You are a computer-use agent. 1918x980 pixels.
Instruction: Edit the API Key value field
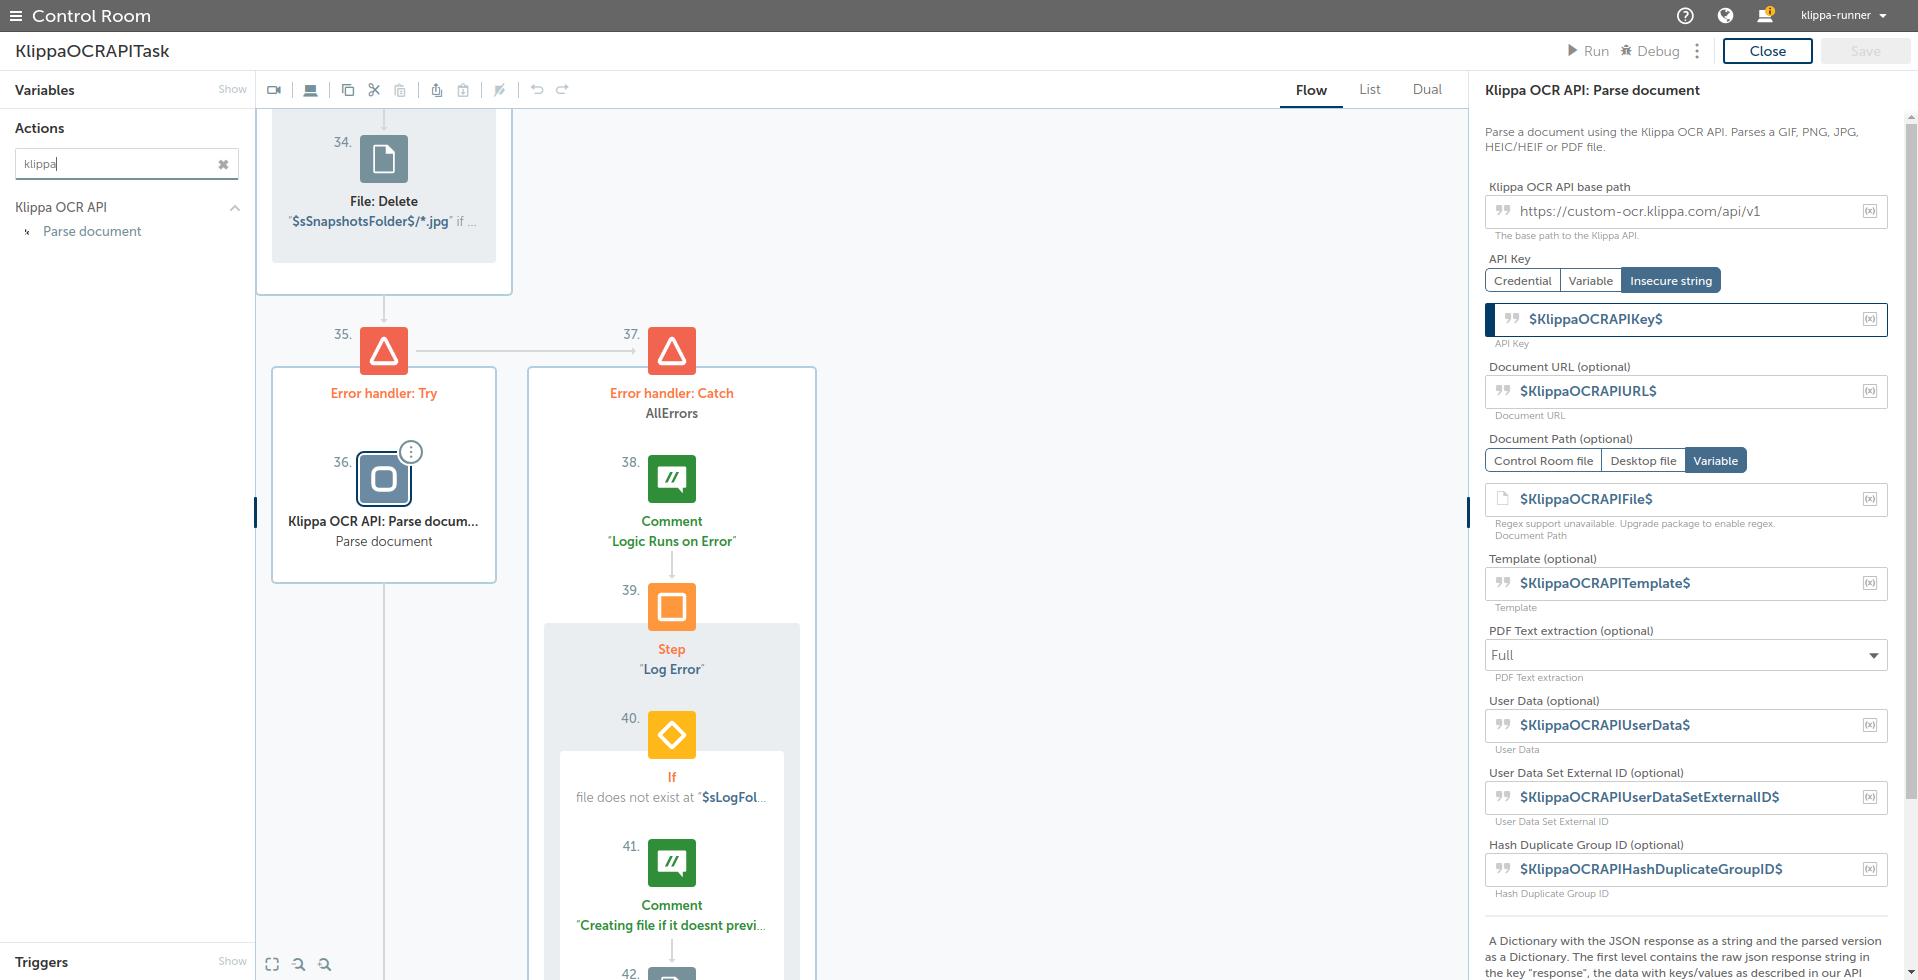click(x=1686, y=320)
